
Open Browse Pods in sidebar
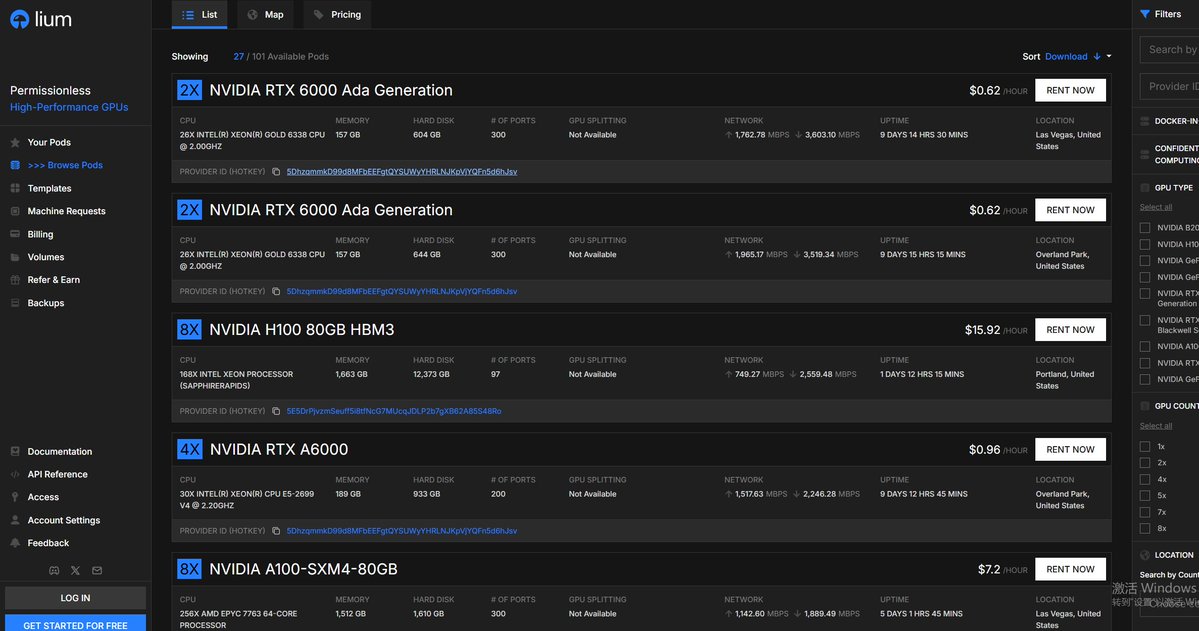coord(65,165)
